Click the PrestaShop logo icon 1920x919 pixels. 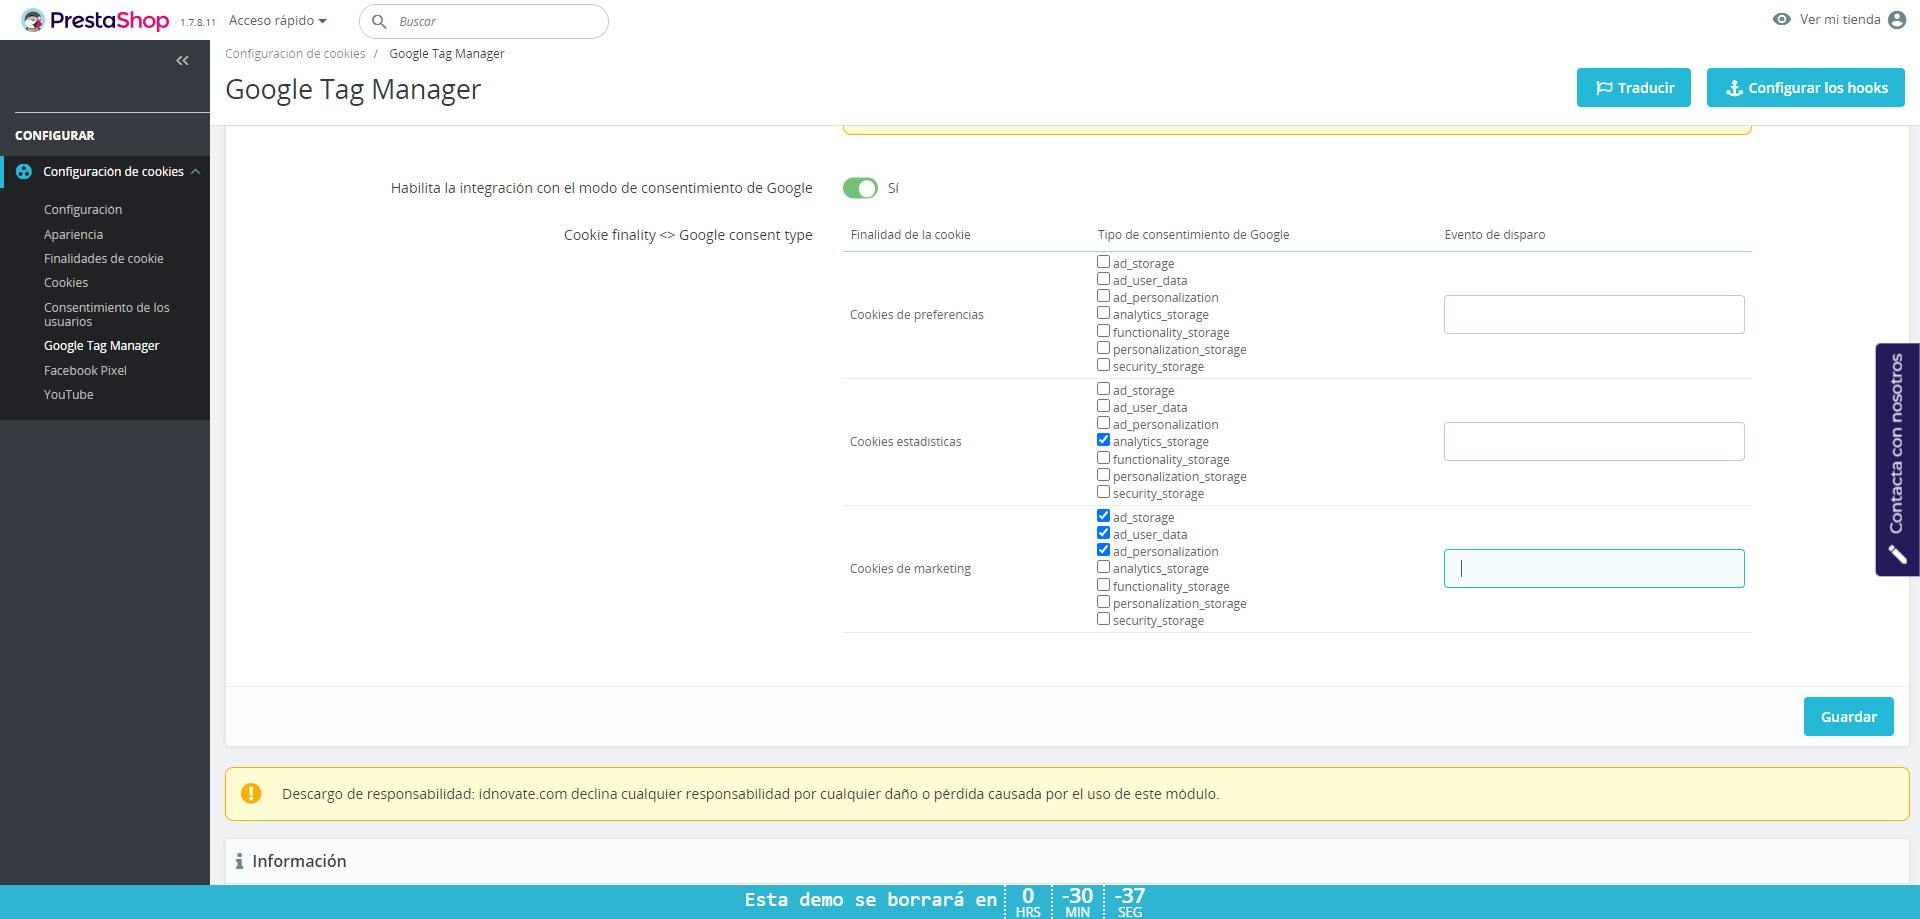(33, 20)
